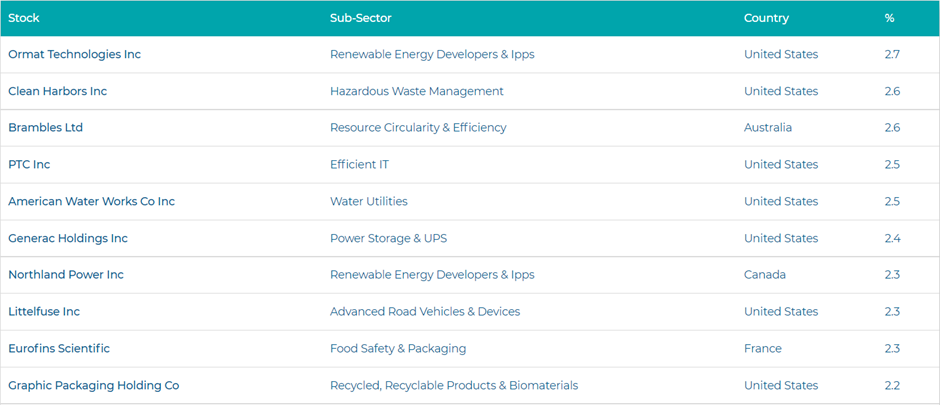This screenshot has height=405, width=940.
Task: Click France in Eurofins Scientific row
Action: [763, 349]
